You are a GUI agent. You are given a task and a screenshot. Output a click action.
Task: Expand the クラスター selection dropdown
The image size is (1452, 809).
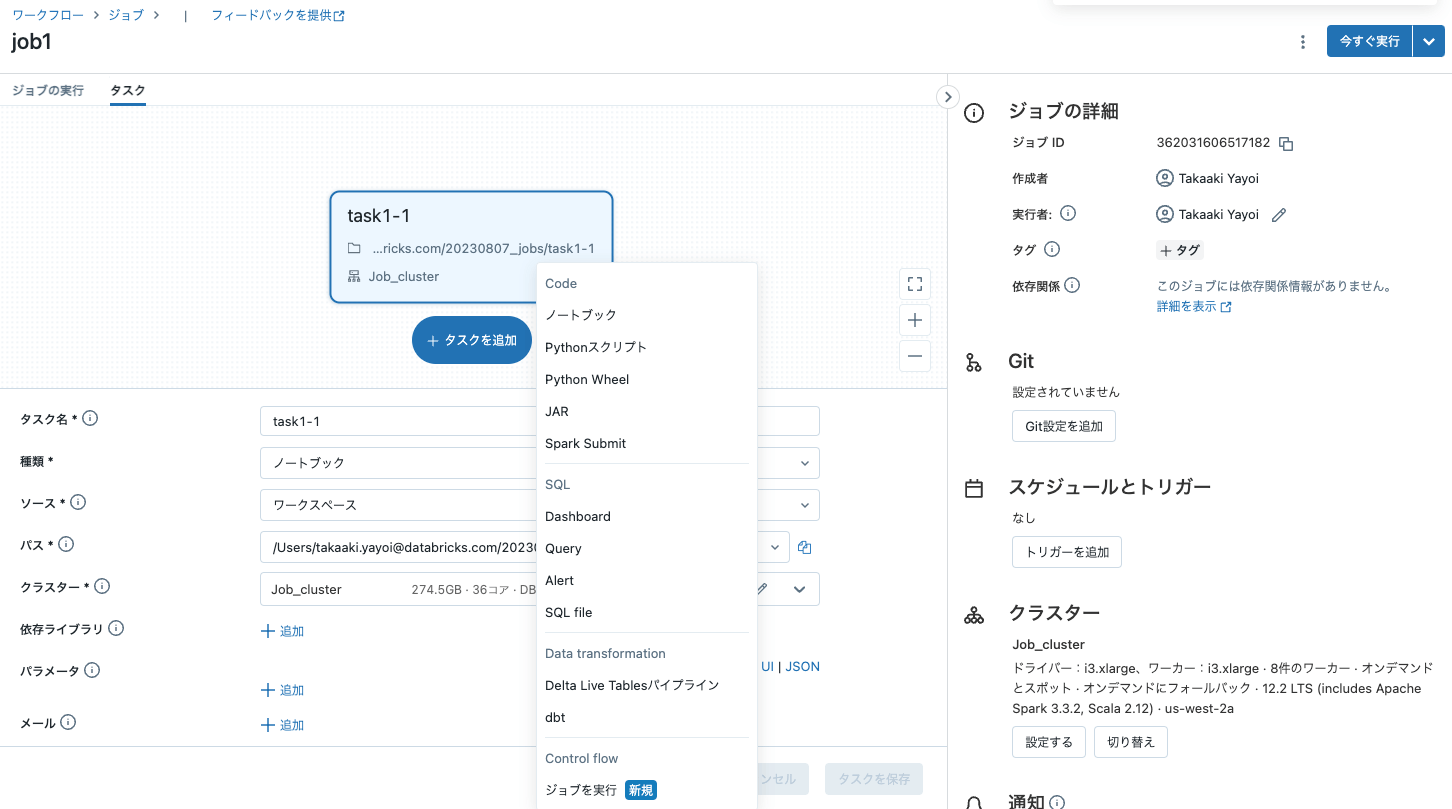pyautogui.click(x=799, y=589)
